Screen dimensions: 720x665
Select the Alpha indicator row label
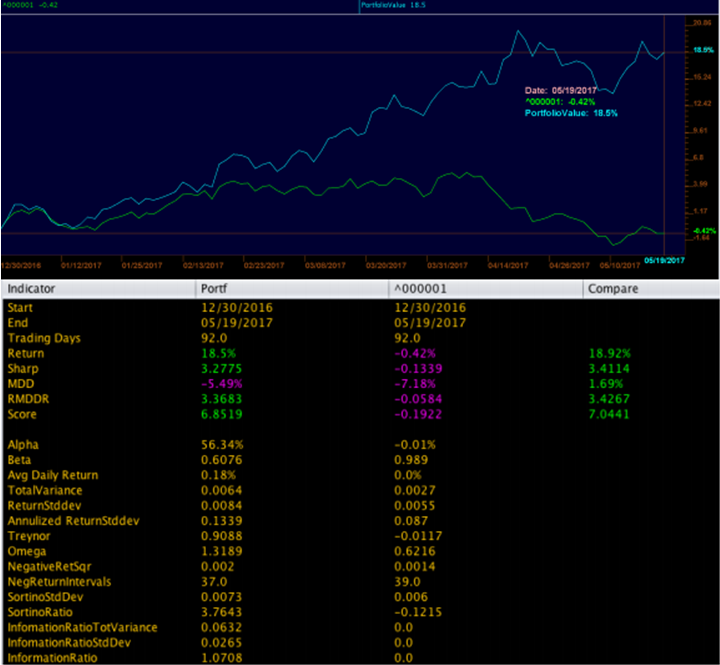tap(23, 445)
